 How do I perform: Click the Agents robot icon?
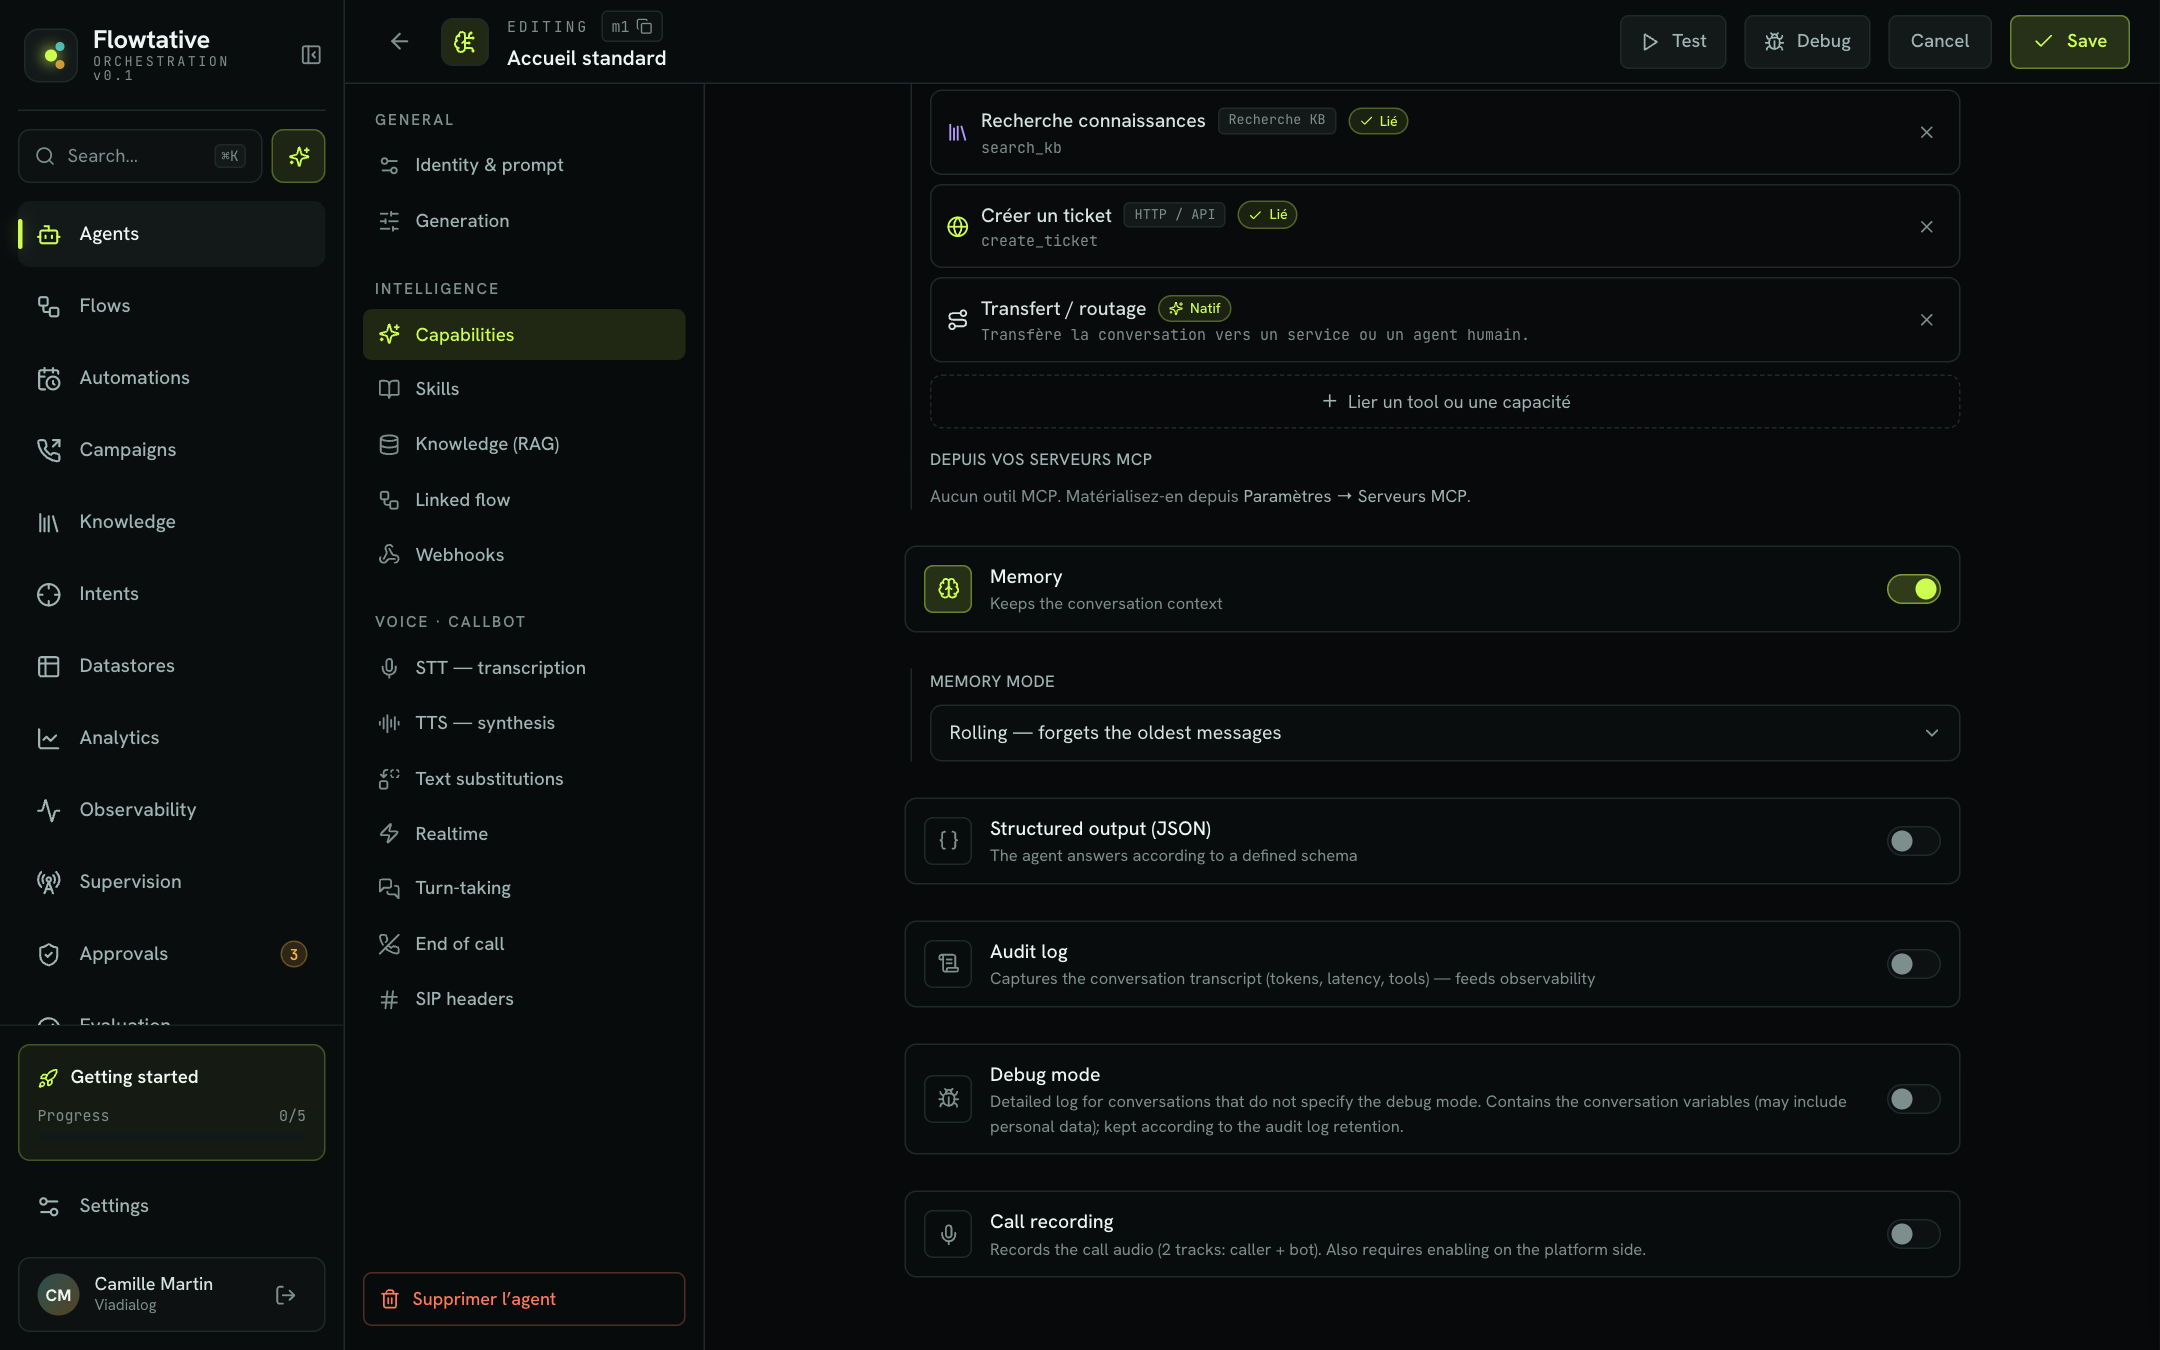coord(49,234)
